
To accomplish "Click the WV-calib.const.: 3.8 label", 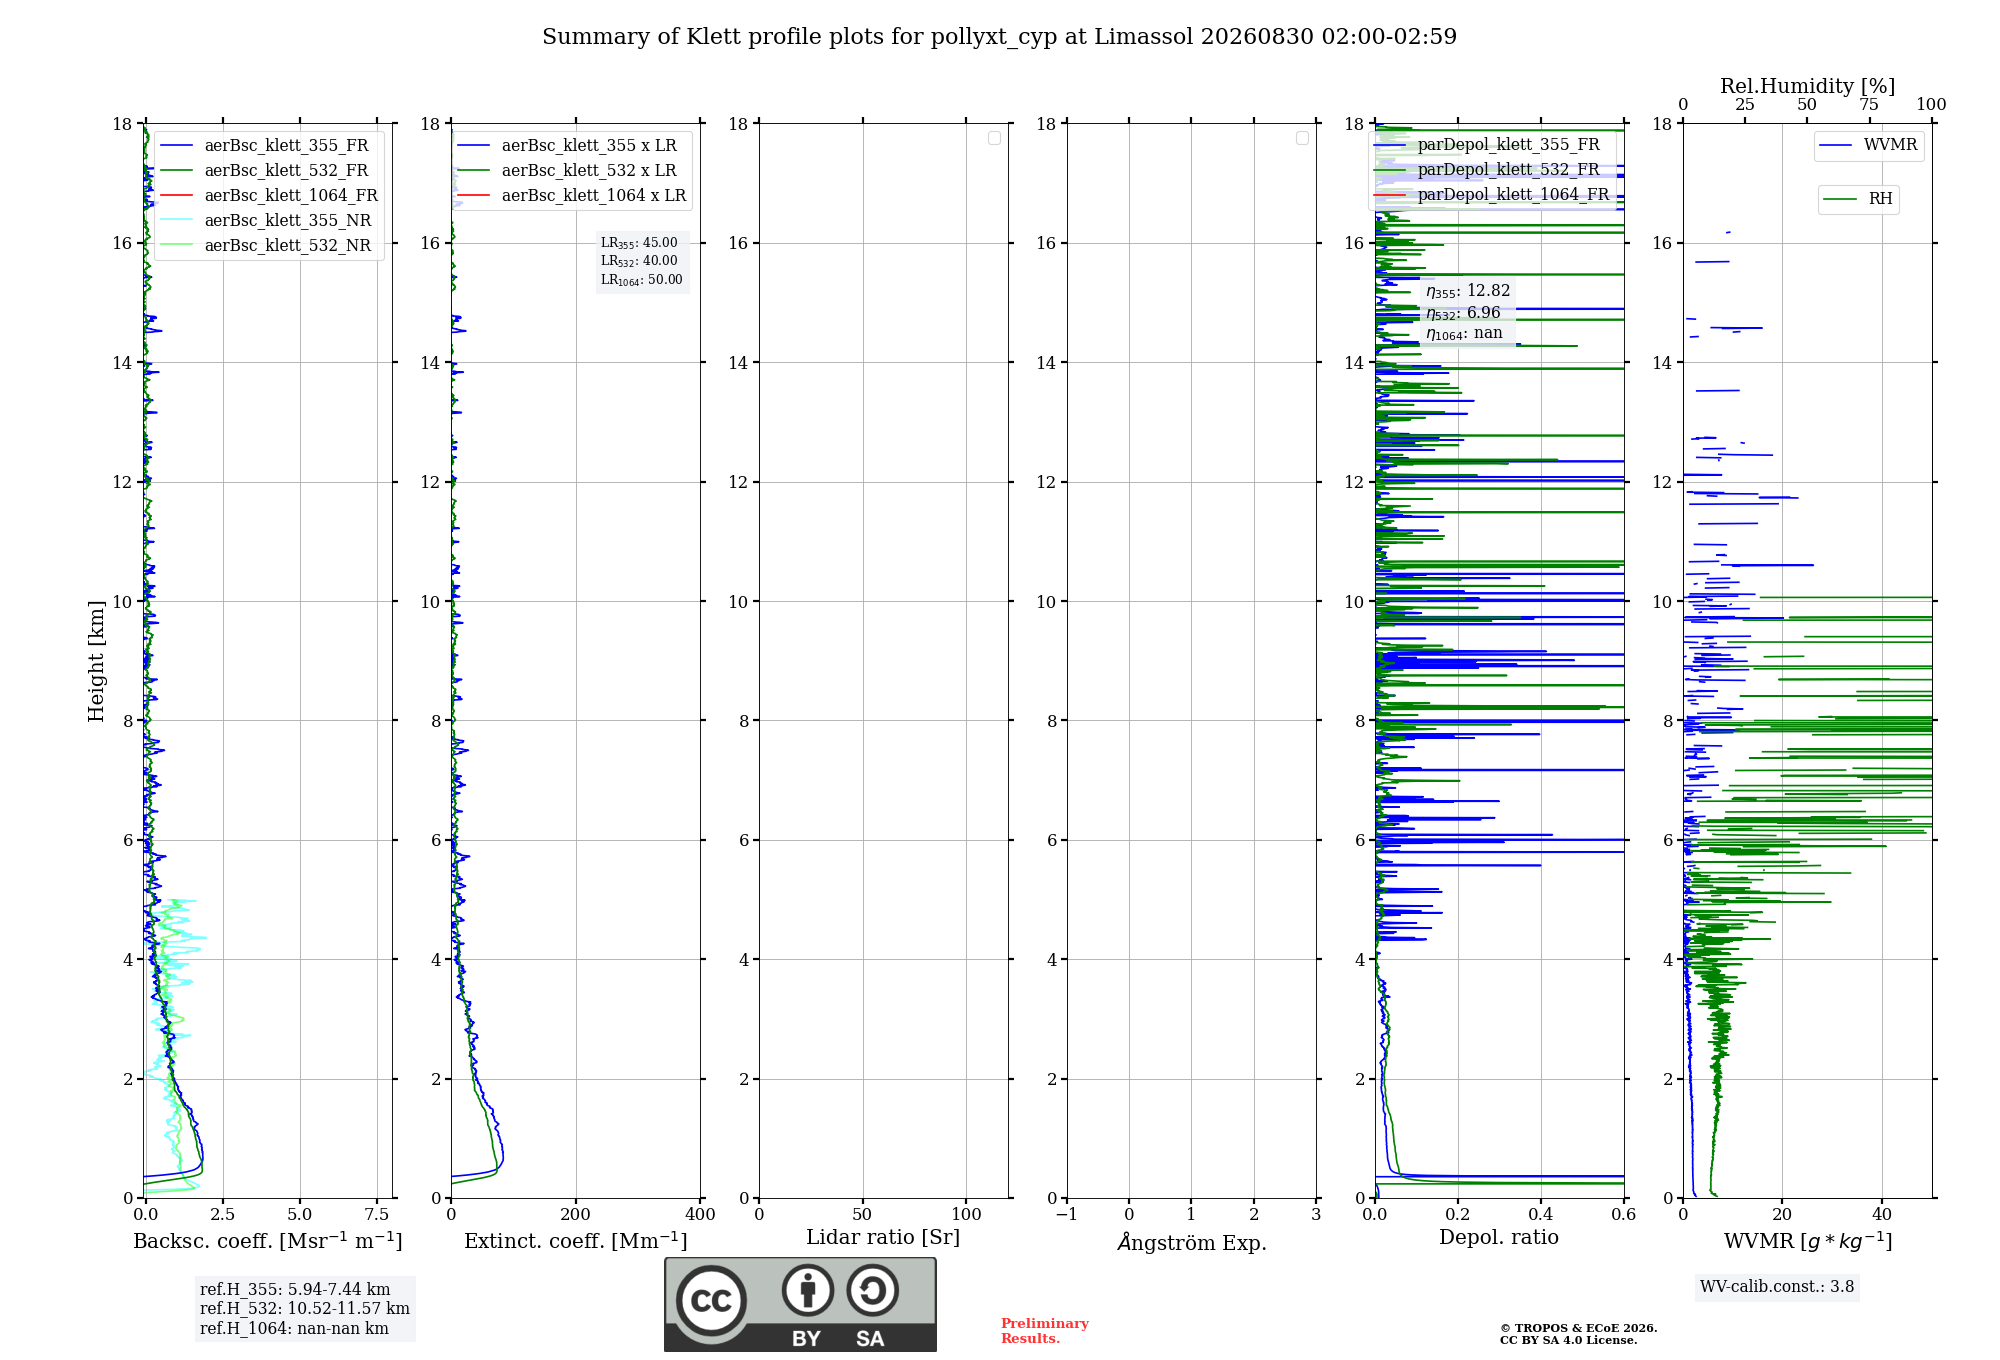I will 1777,1287.
